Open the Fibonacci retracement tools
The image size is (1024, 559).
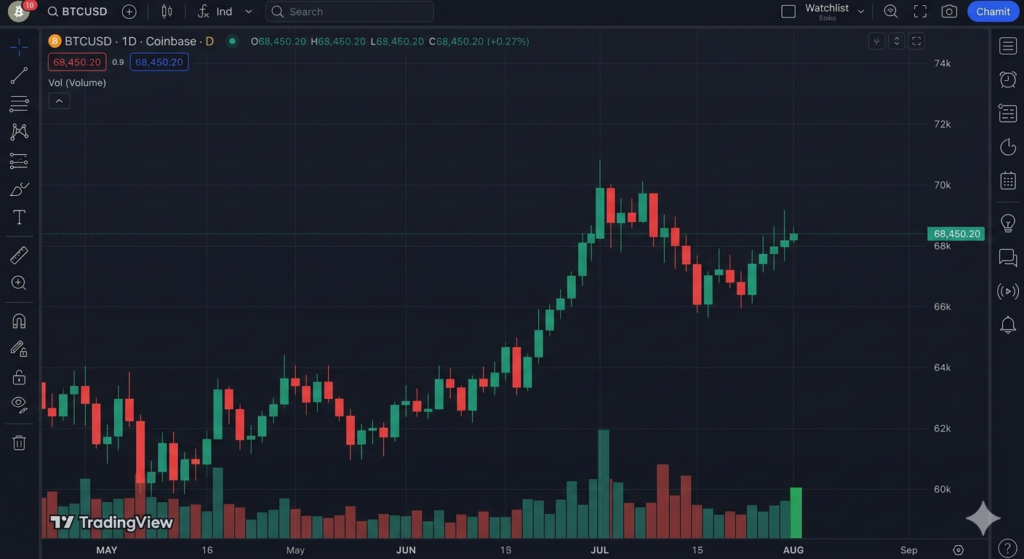point(19,103)
